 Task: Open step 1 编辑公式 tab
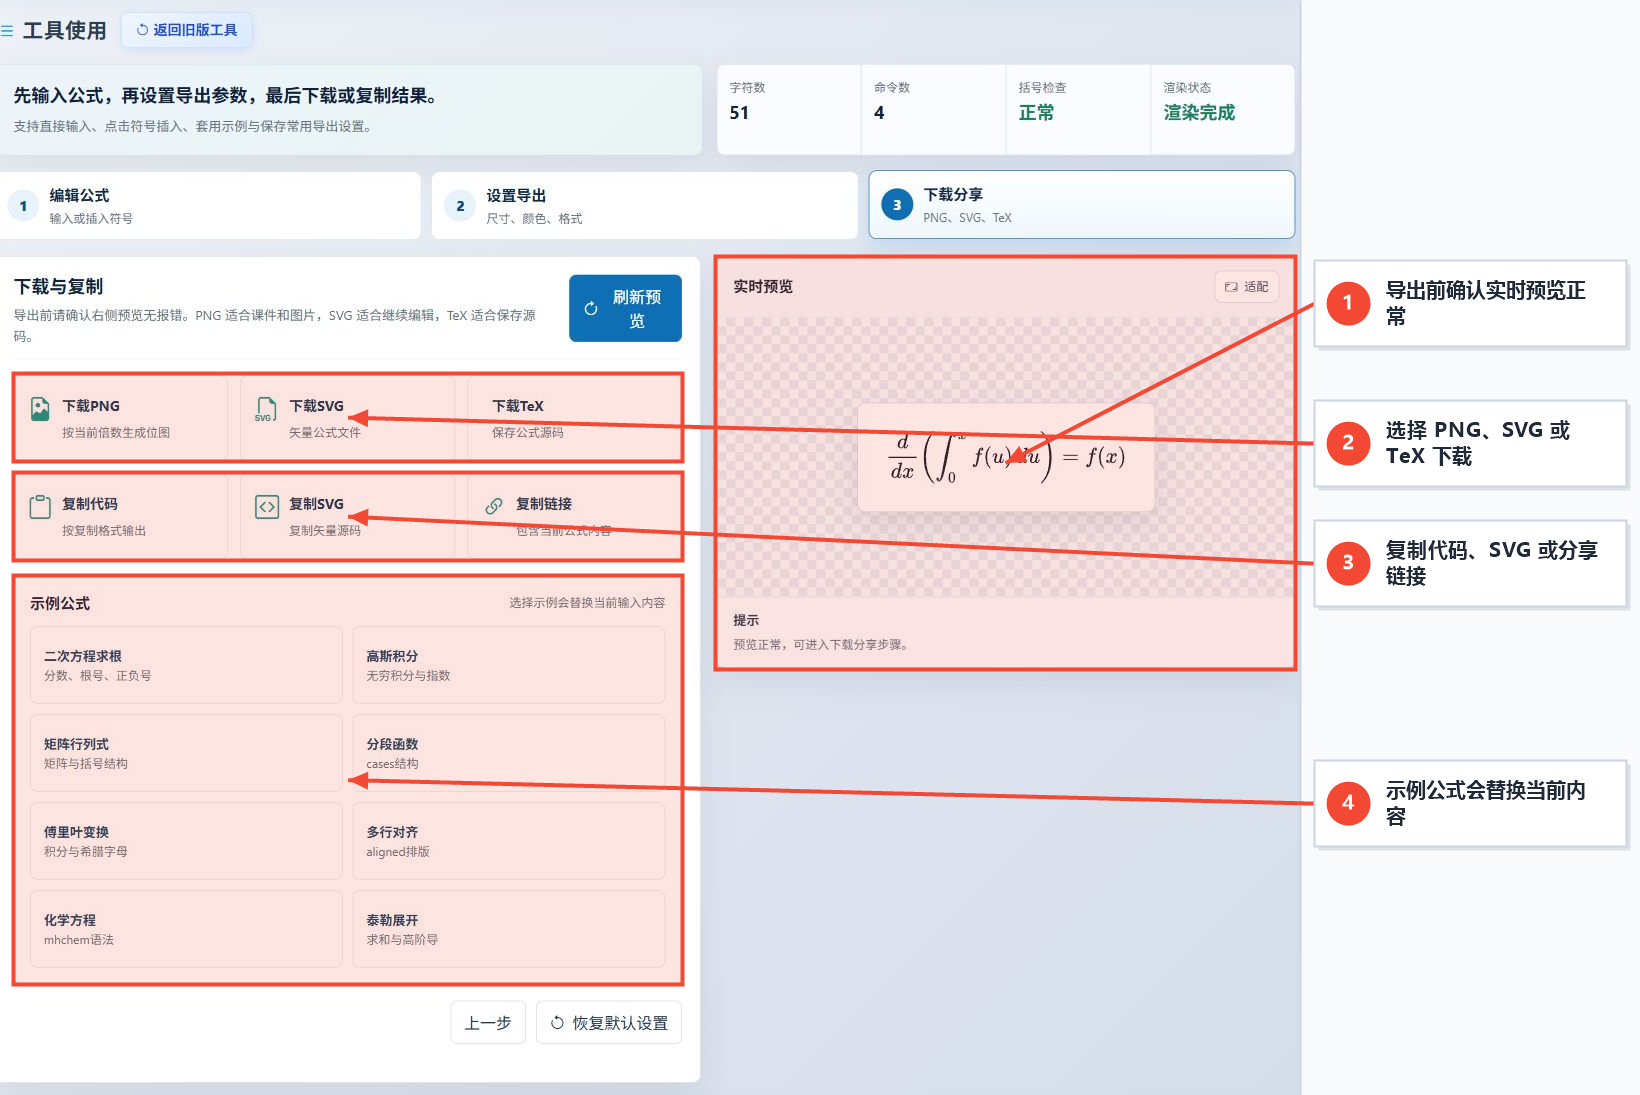[210, 206]
